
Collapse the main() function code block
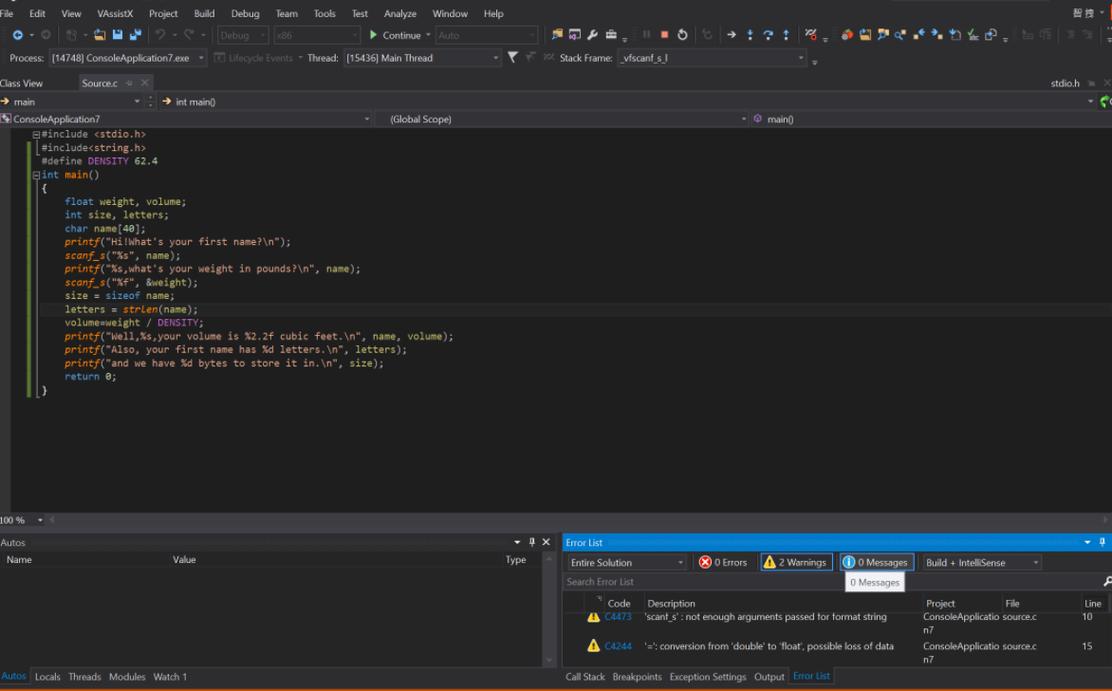click(x=37, y=175)
